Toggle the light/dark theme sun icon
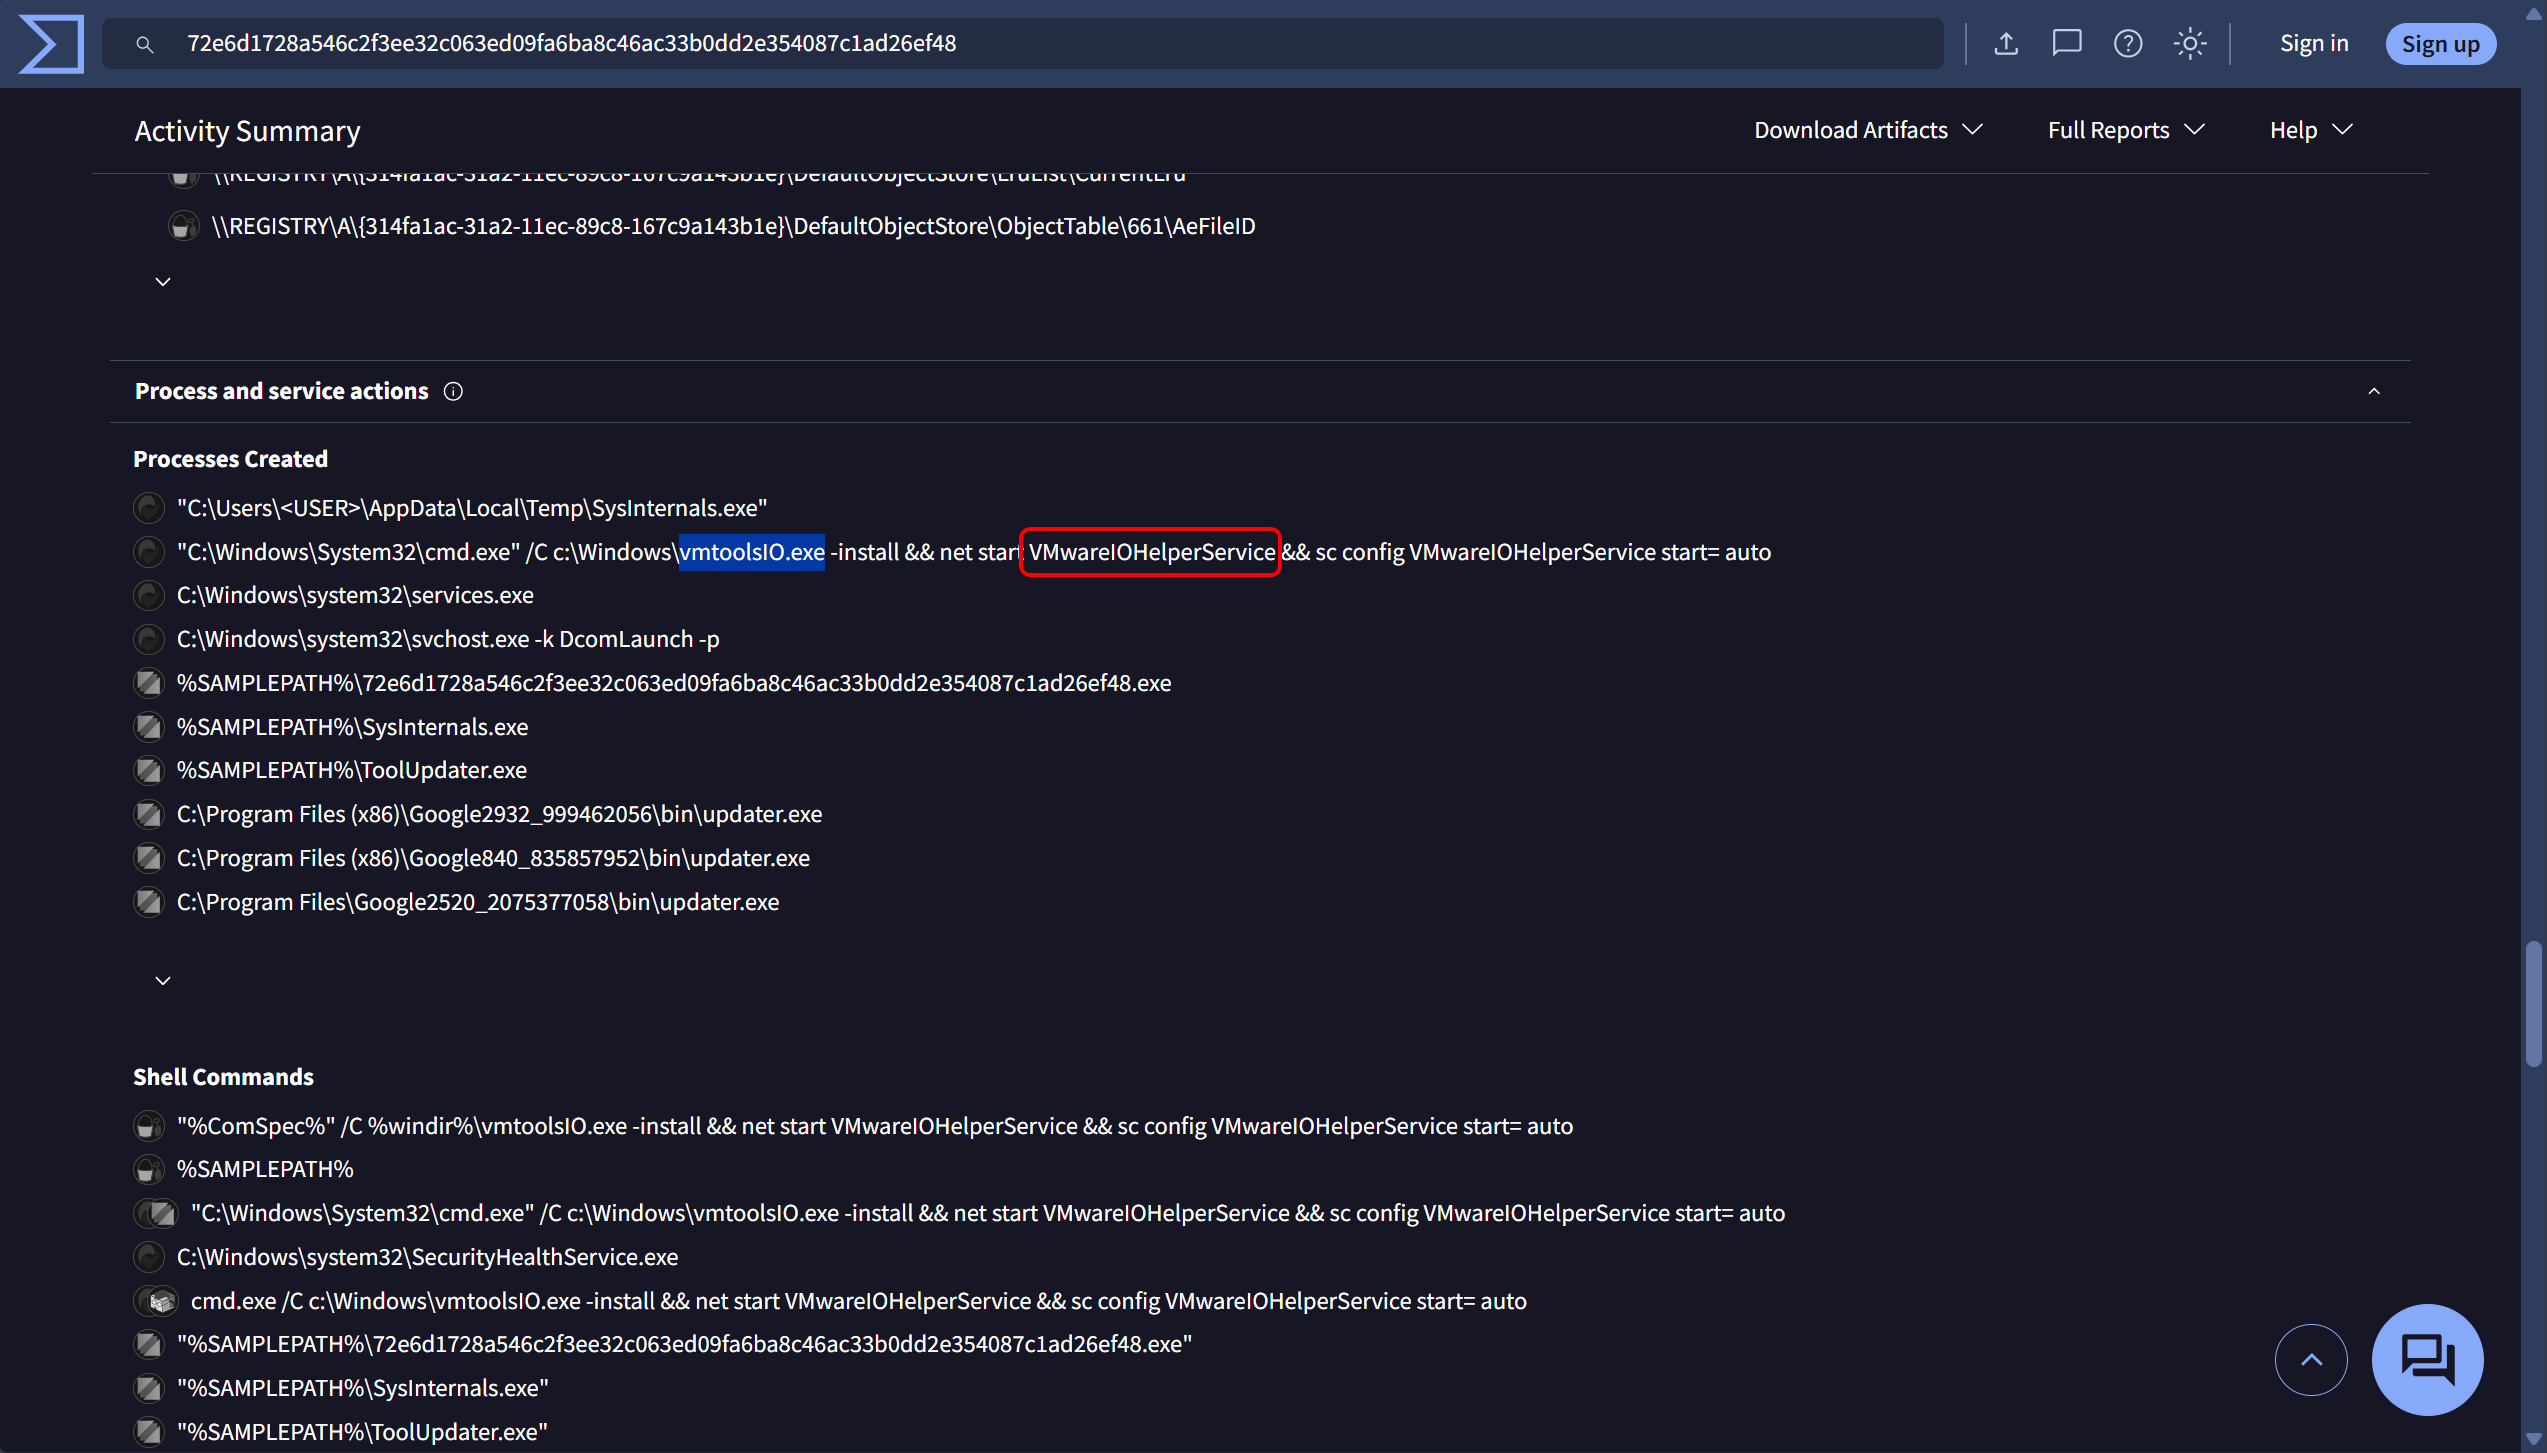The height and width of the screenshot is (1453, 2547). (x=2190, y=44)
